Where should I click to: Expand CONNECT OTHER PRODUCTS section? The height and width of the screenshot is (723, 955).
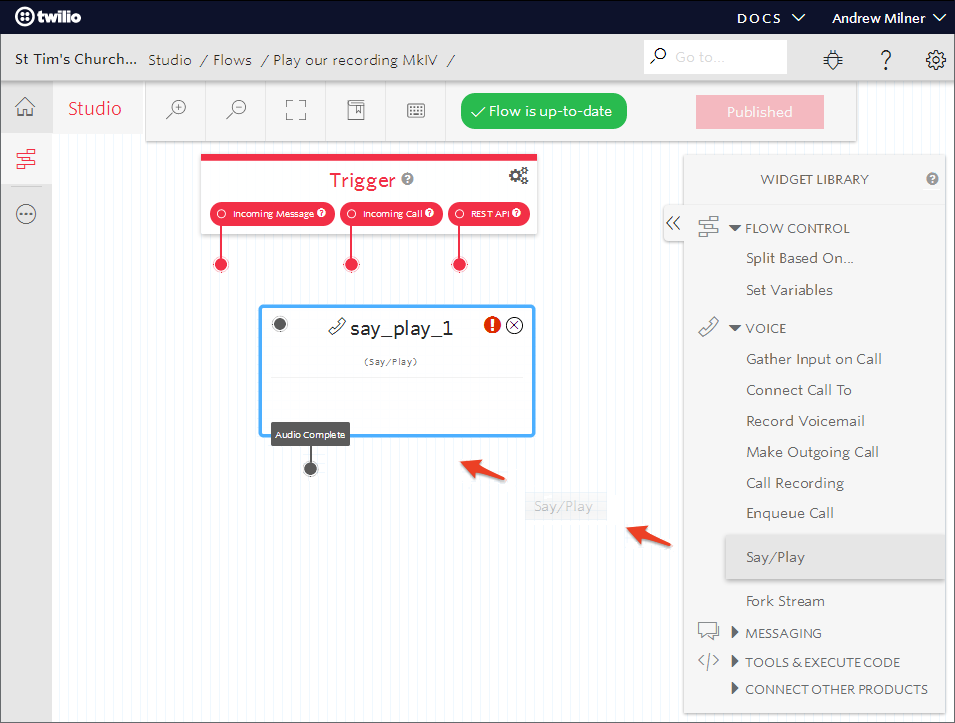[x=735, y=689]
